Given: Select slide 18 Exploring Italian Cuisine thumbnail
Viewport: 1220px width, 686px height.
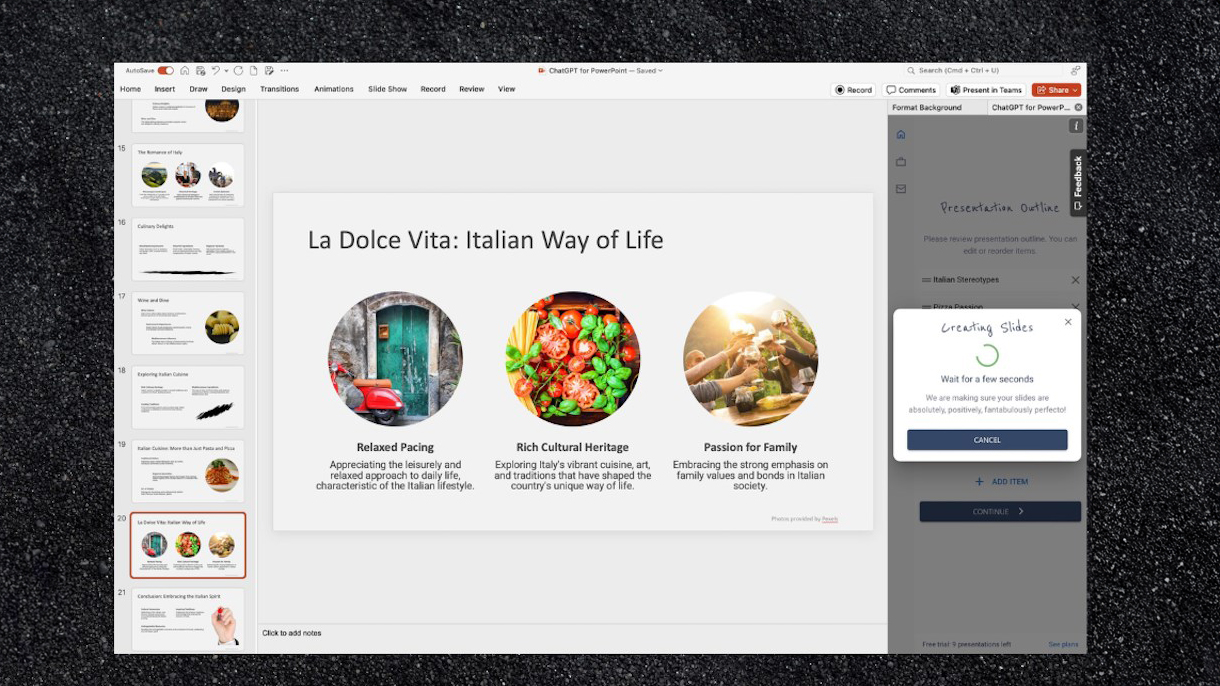Looking at the screenshot, I should tap(188, 397).
